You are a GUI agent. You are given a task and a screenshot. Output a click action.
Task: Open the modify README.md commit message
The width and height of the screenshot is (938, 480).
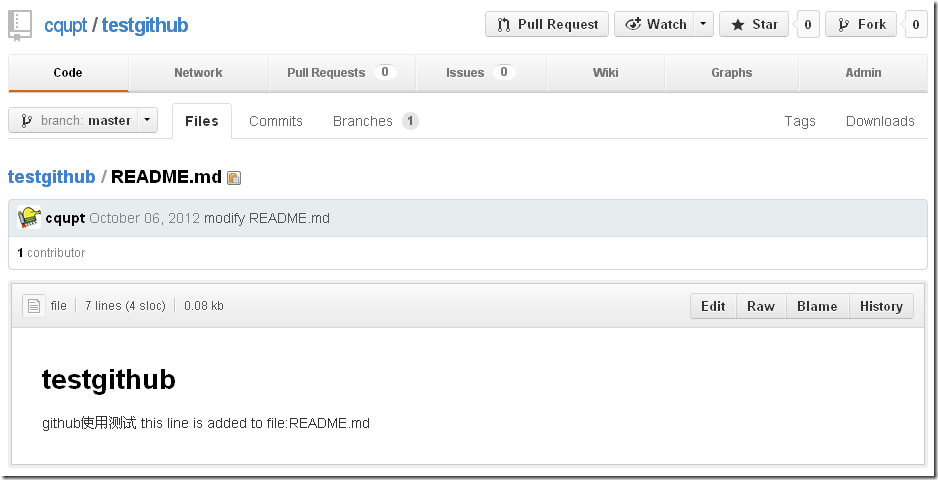click(x=267, y=218)
